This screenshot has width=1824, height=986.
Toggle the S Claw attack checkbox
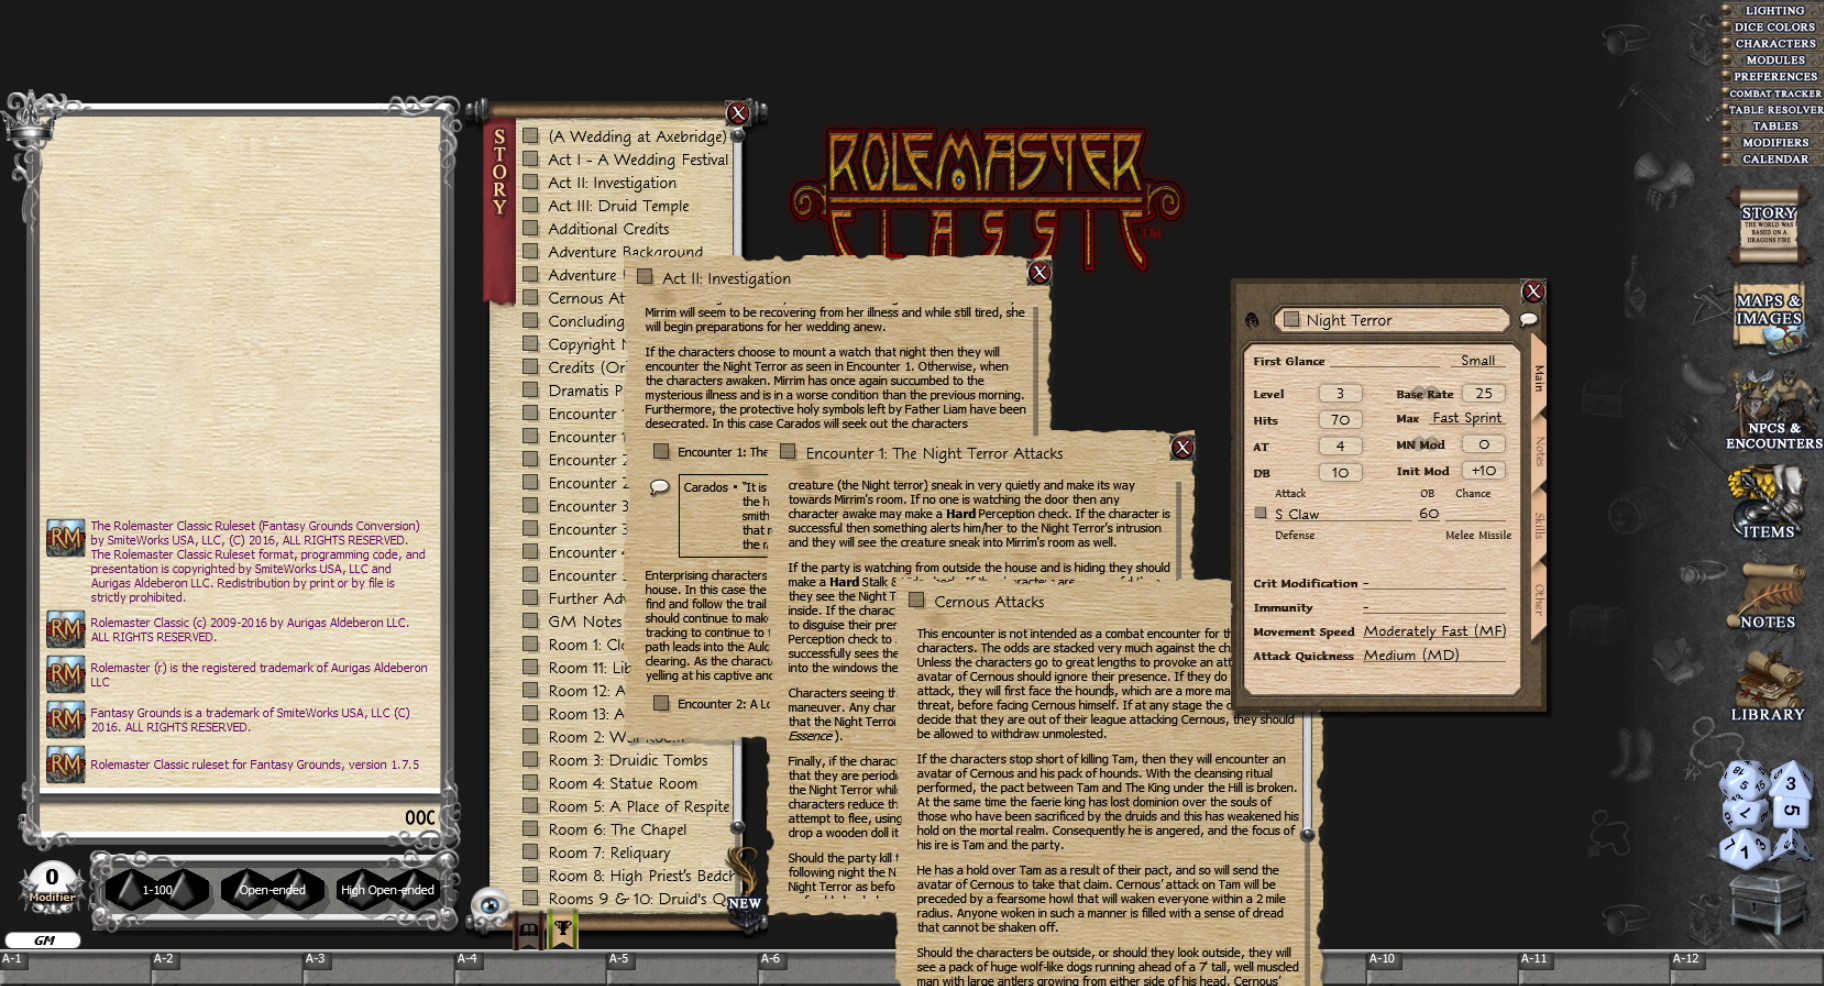pos(1261,511)
